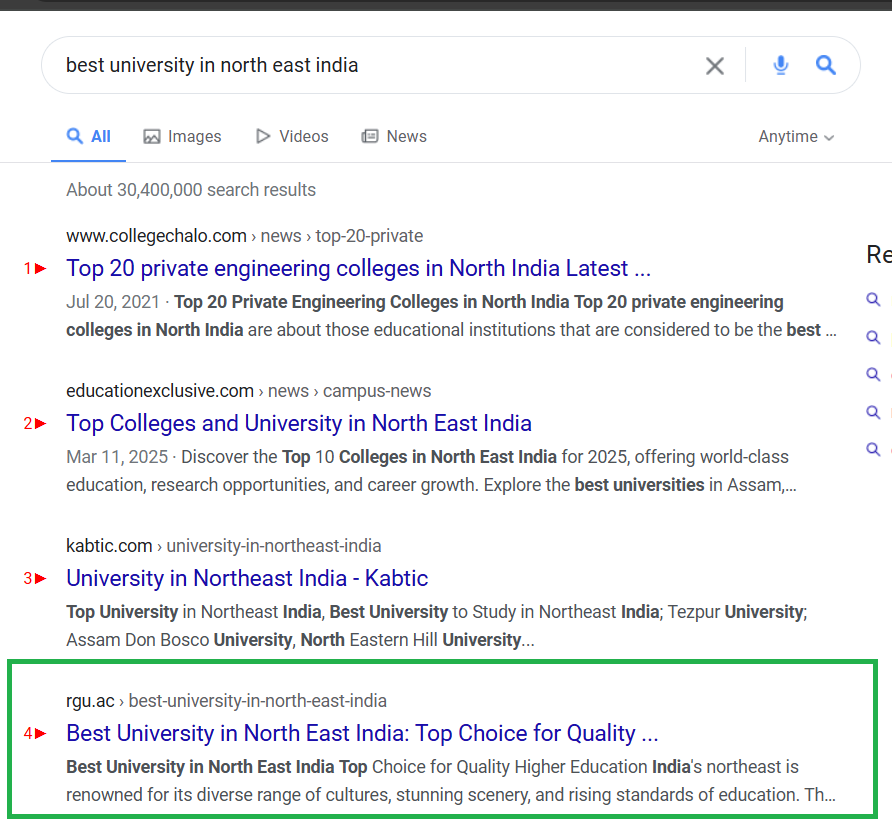The height and width of the screenshot is (831, 892).
Task: Clear the search query with the X icon
Action: point(714,66)
